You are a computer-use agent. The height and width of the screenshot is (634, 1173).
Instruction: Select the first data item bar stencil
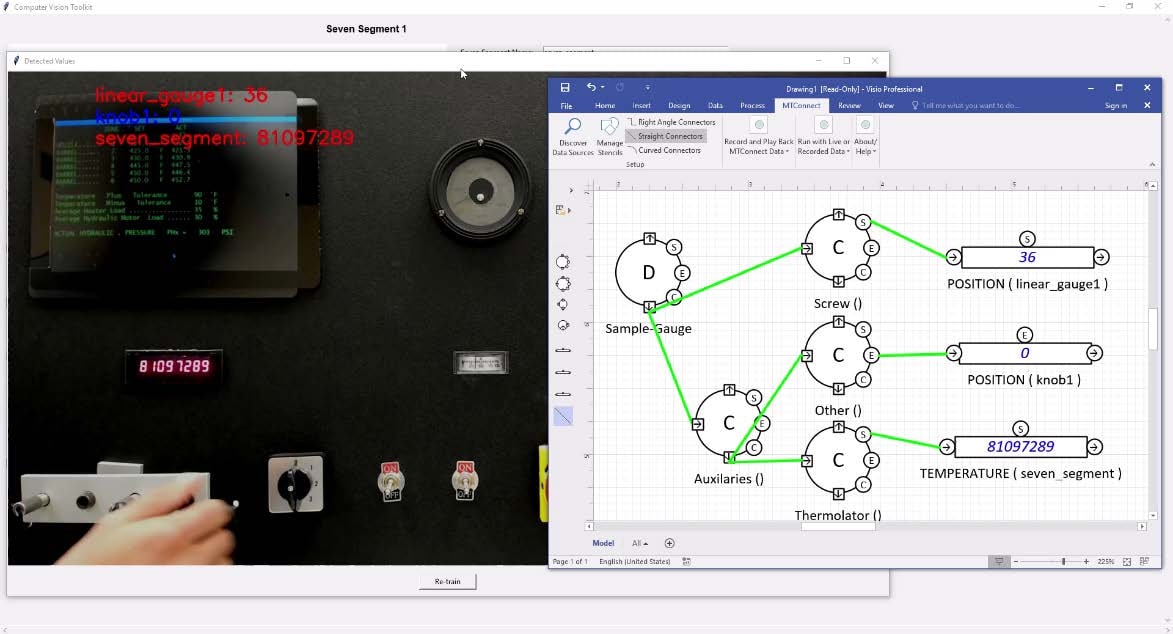[563, 350]
